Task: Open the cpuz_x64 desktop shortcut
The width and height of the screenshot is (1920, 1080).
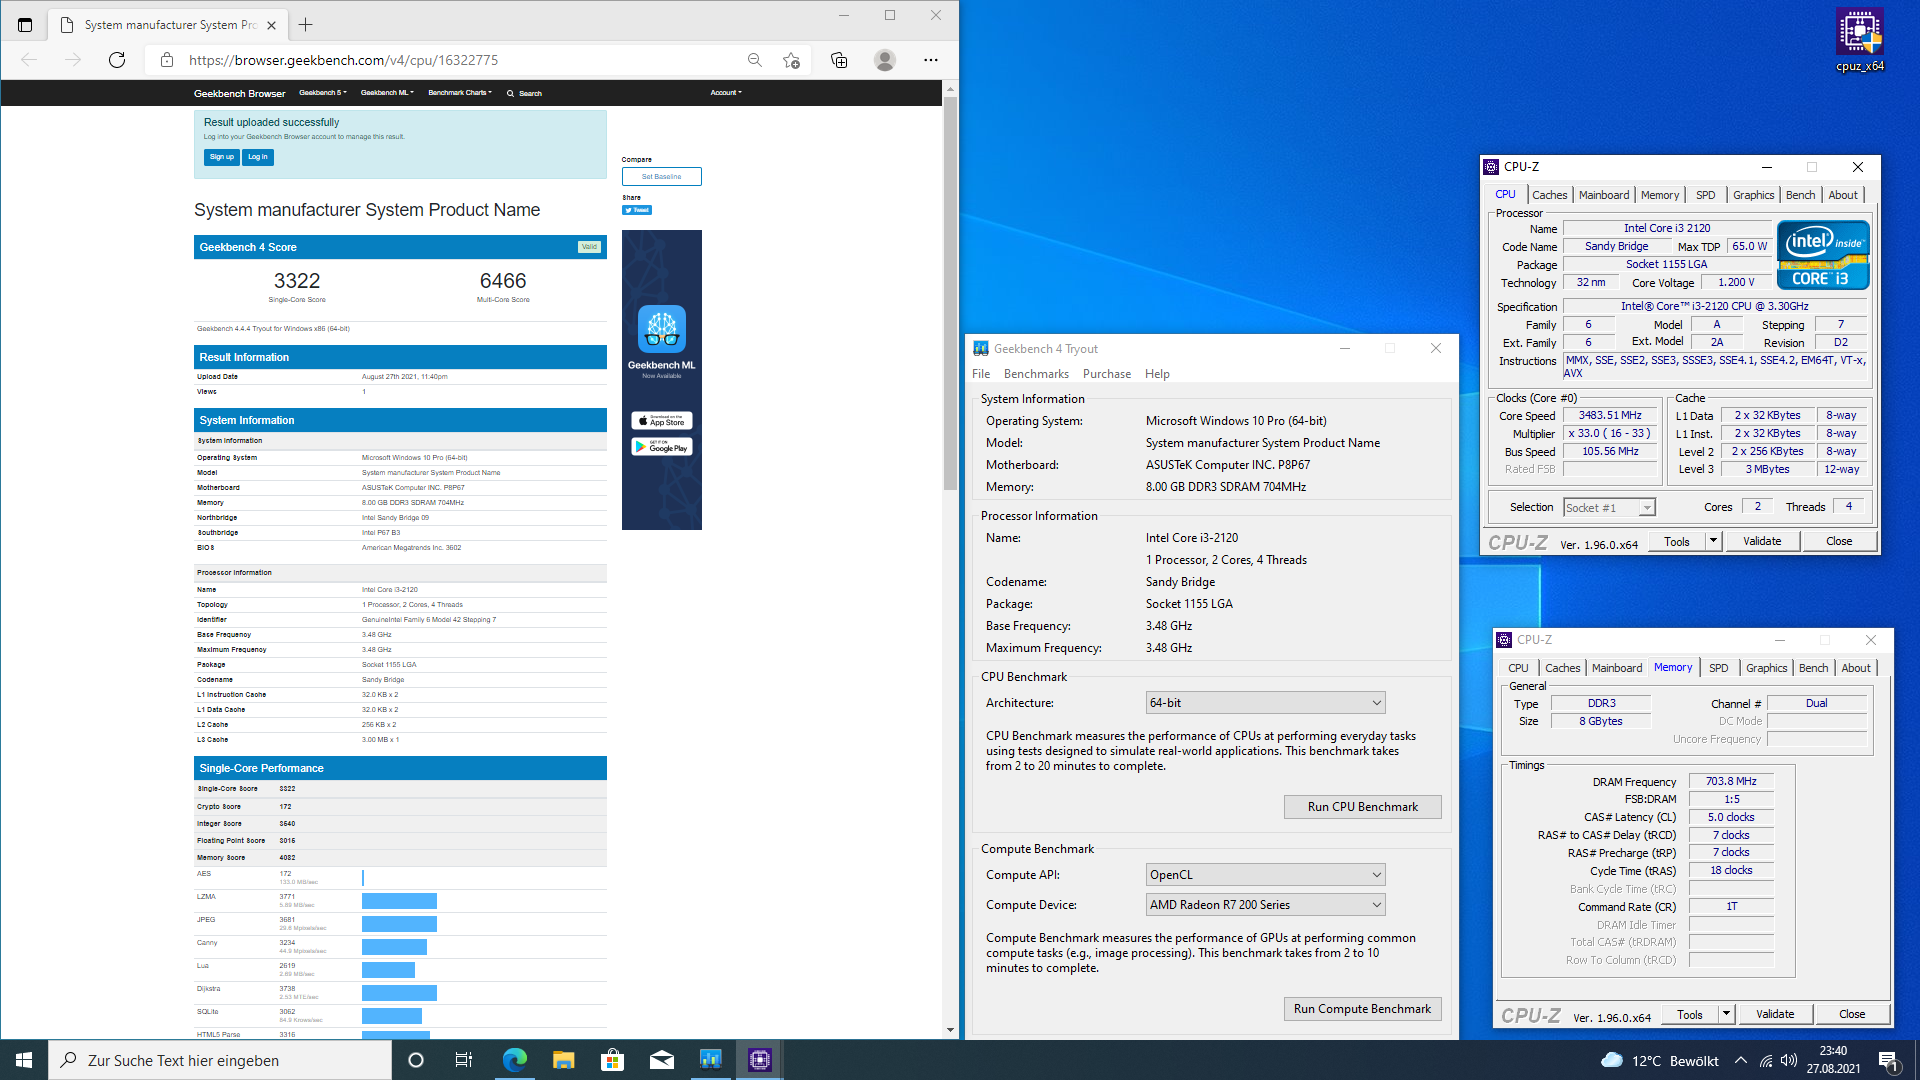Action: click(1859, 41)
